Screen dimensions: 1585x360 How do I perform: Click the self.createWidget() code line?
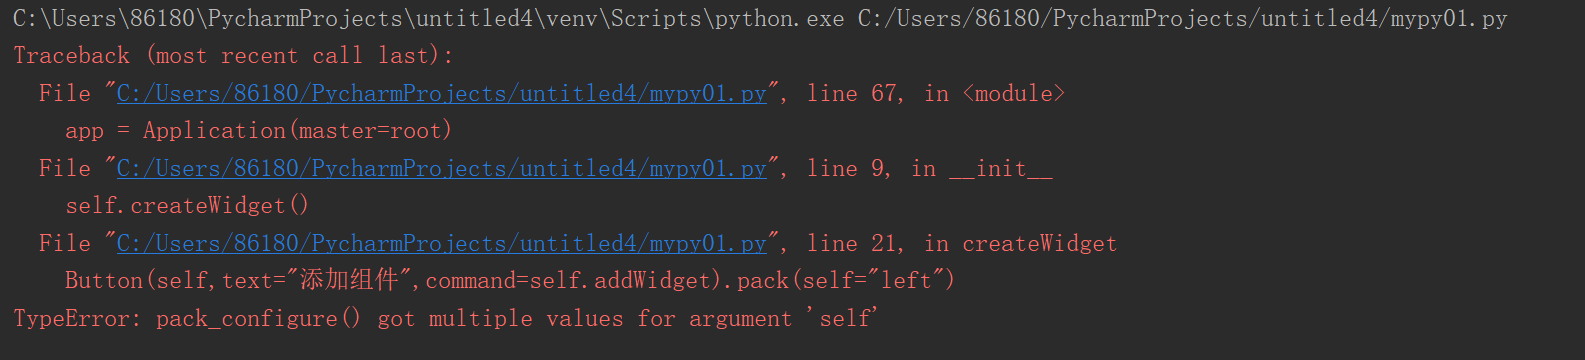187,206
